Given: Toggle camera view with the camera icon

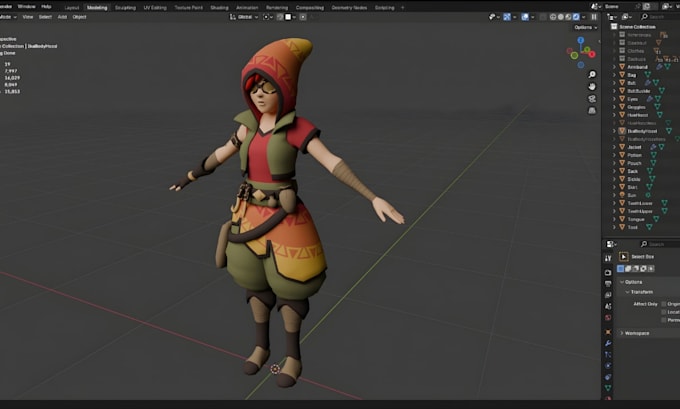Looking at the screenshot, I should tap(592, 99).
